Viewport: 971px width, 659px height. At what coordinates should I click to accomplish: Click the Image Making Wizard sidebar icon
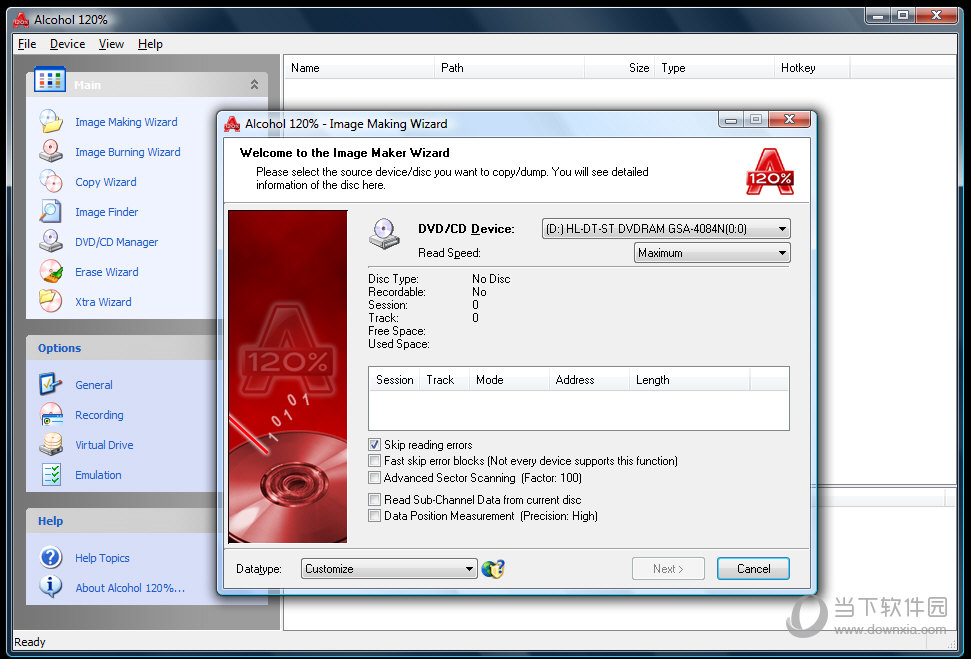coord(51,121)
